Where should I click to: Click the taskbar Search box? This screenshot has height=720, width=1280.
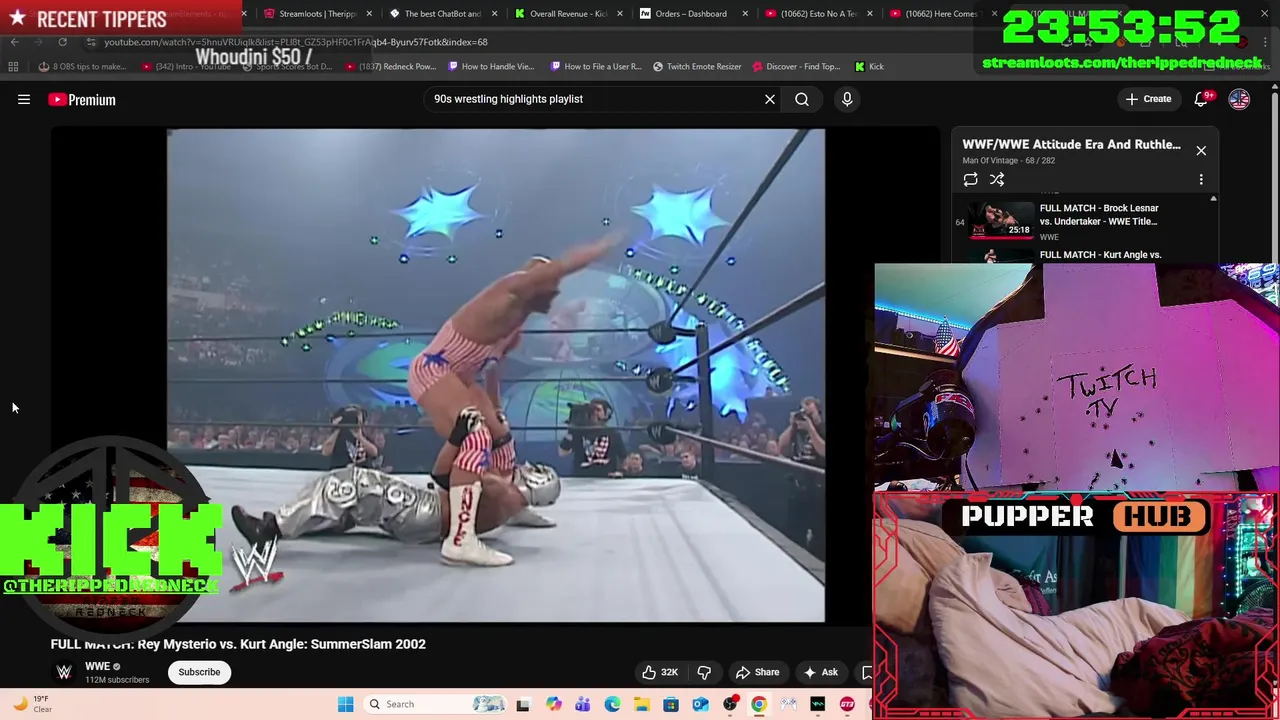pyautogui.click(x=434, y=704)
